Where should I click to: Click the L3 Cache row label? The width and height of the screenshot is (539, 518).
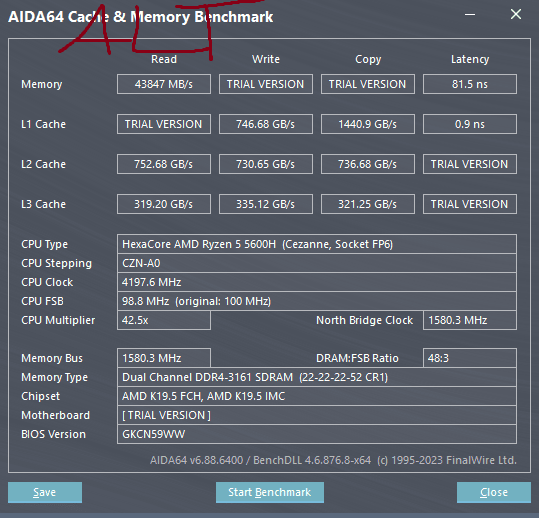pos(43,204)
